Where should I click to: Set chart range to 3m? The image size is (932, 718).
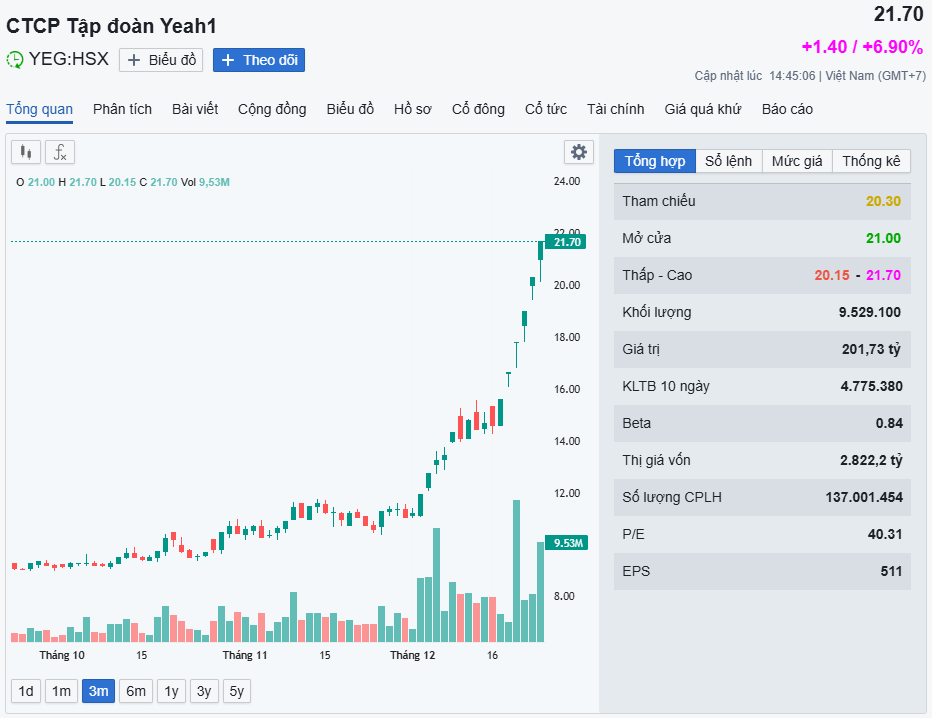(x=99, y=691)
